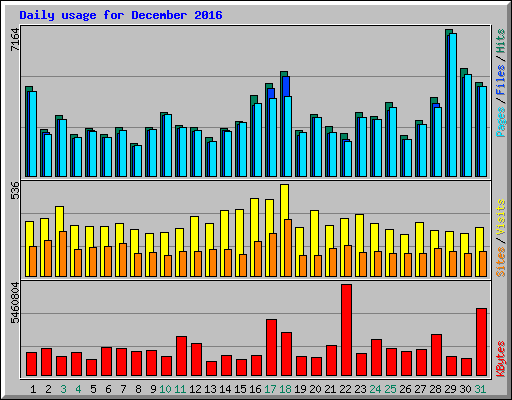Select the orange sites bar for day 3

[63, 254]
